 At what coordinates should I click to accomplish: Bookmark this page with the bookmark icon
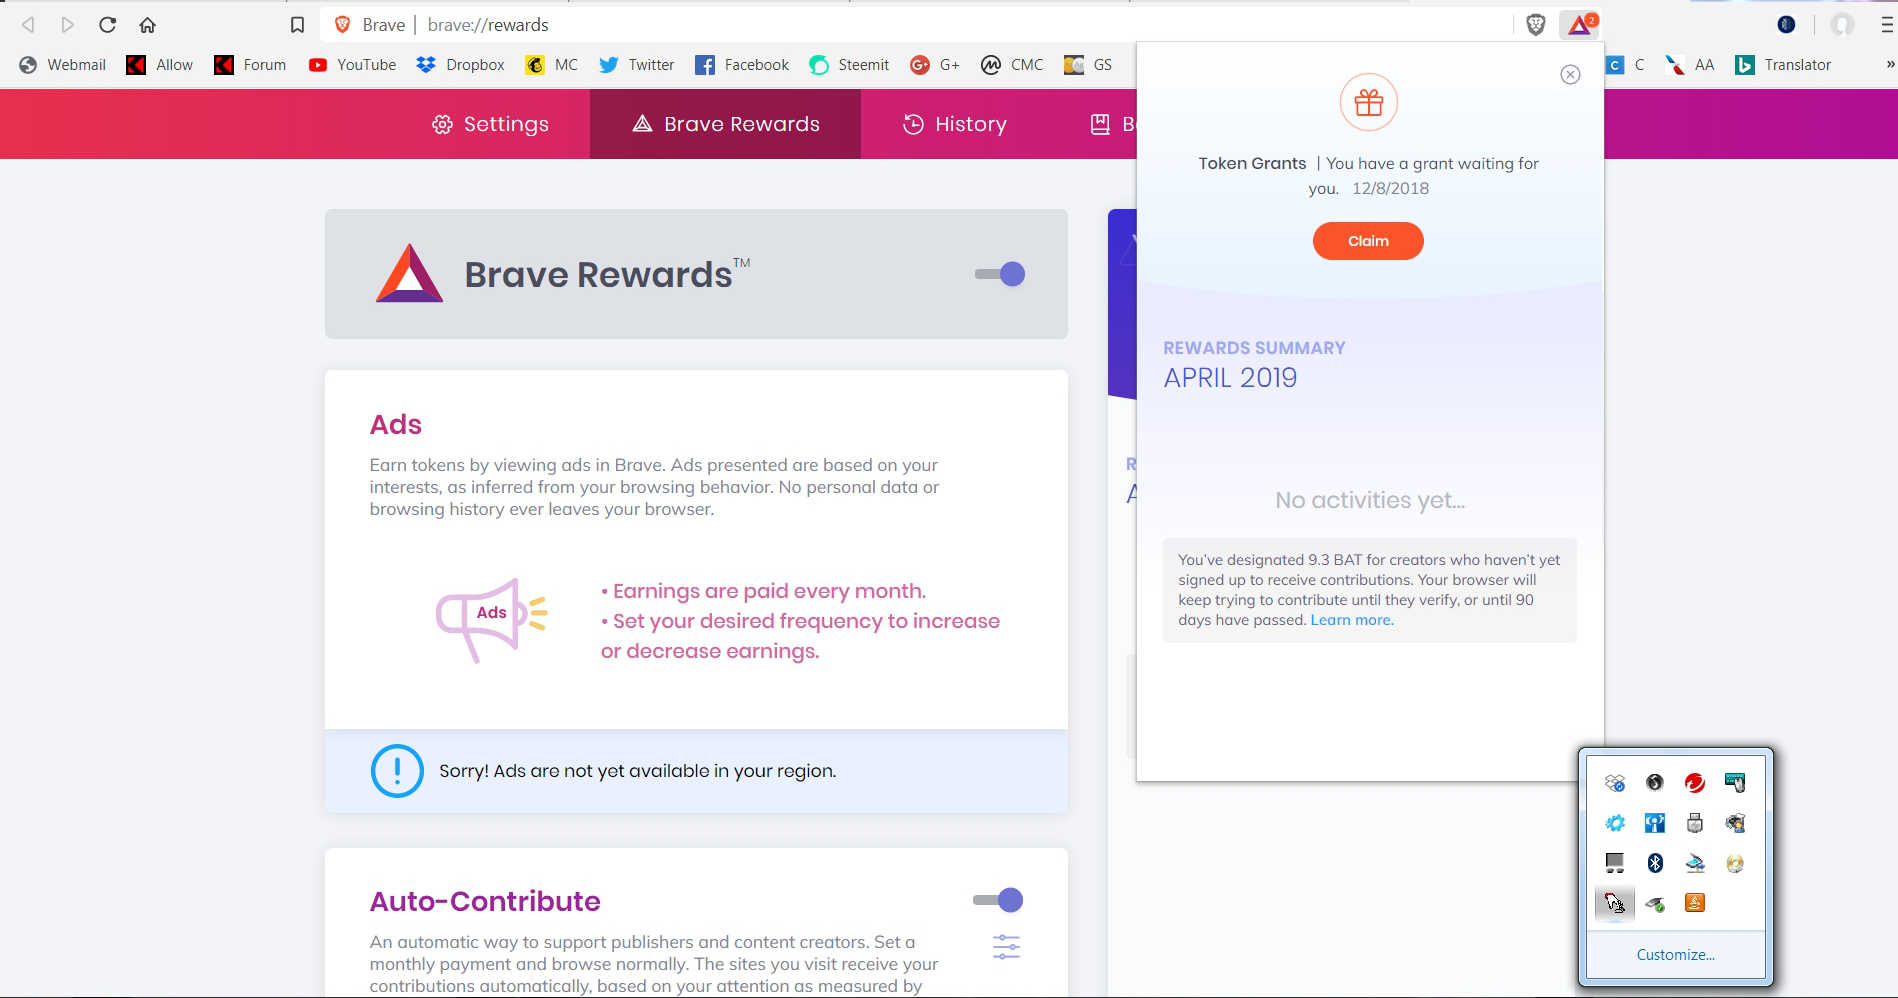coord(297,25)
